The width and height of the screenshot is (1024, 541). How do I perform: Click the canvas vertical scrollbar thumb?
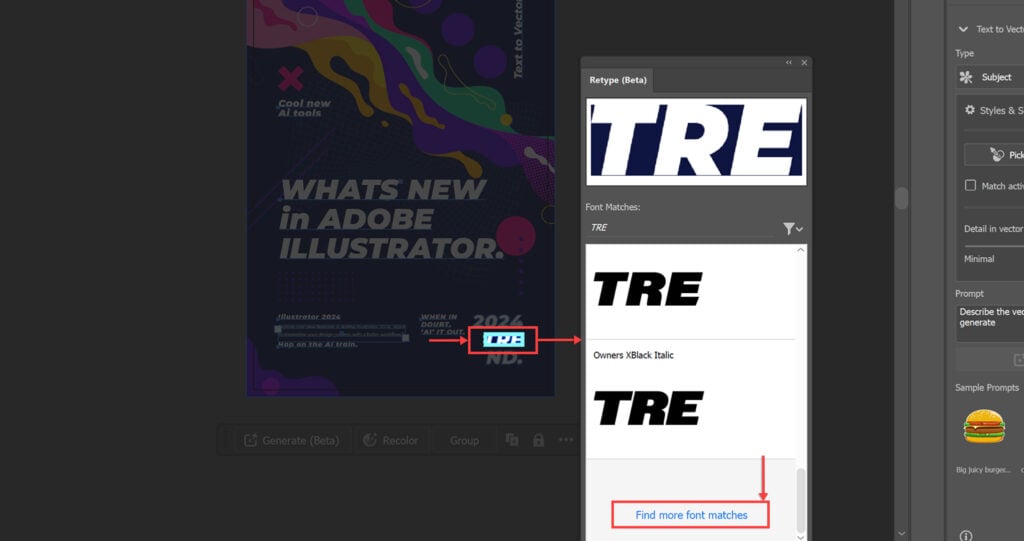[x=902, y=199]
